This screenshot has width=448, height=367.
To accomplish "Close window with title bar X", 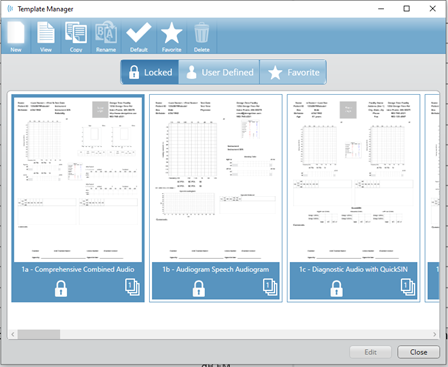I will (x=433, y=9).
